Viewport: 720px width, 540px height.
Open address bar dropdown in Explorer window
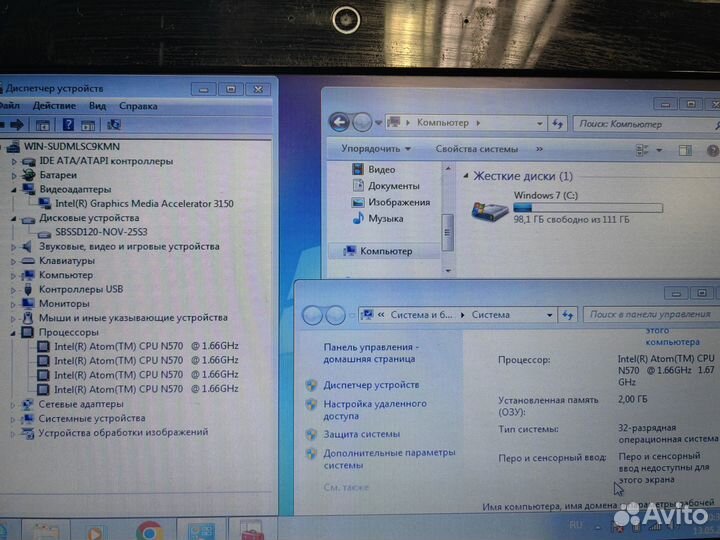click(540, 124)
